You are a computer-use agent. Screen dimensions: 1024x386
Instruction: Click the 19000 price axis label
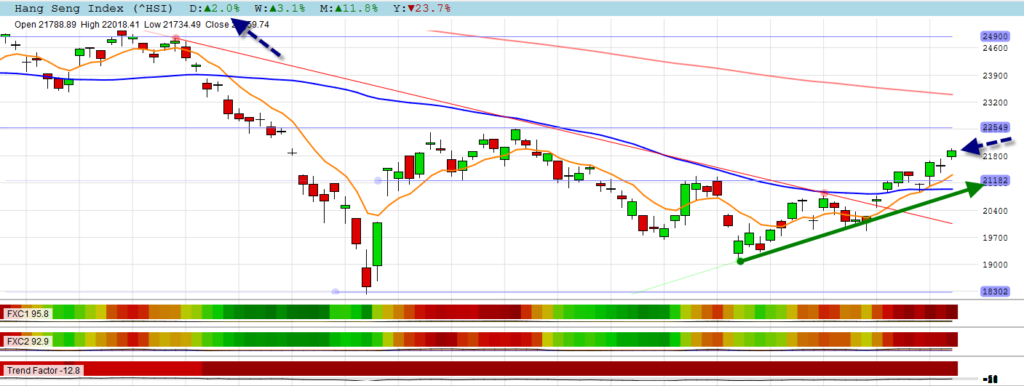pyautogui.click(x=994, y=265)
